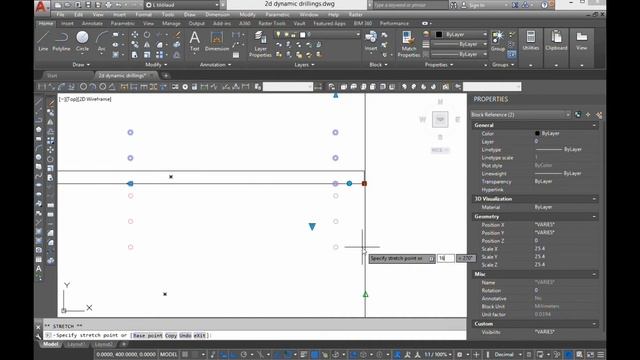Toggle the selected square button in Groups panel
This screenshot has width=640, height=360.
(x=511, y=53)
